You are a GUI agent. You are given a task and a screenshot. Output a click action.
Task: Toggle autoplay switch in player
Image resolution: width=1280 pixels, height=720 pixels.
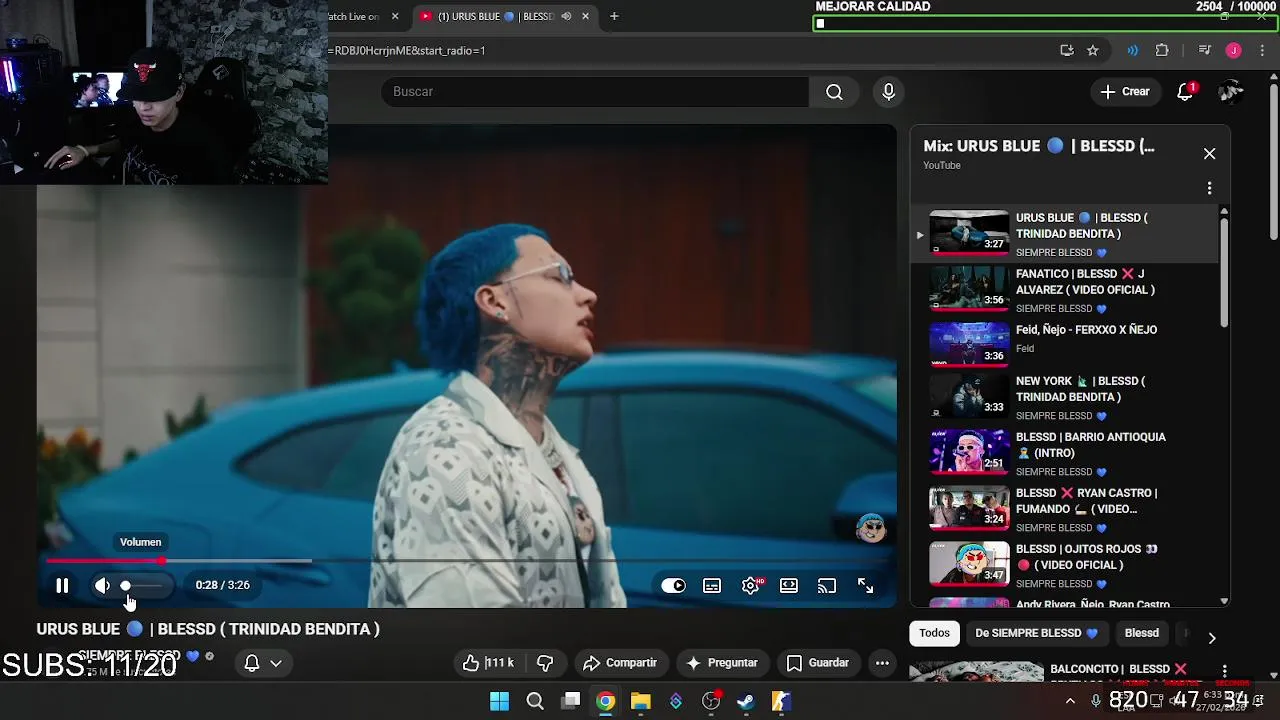pyautogui.click(x=673, y=586)
